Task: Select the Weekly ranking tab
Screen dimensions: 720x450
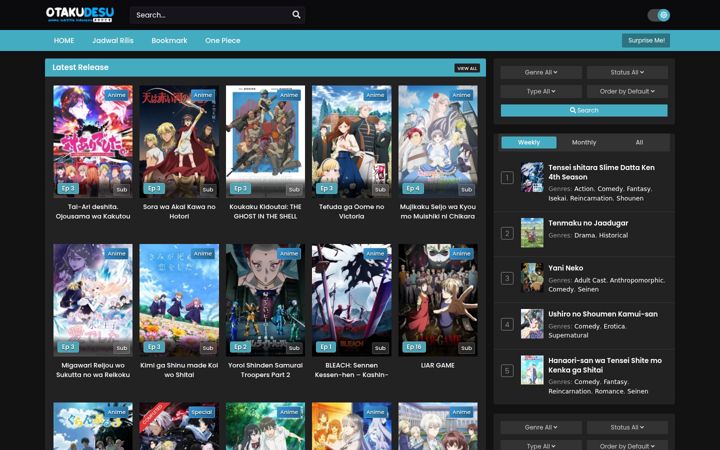Action: (529, 142)
